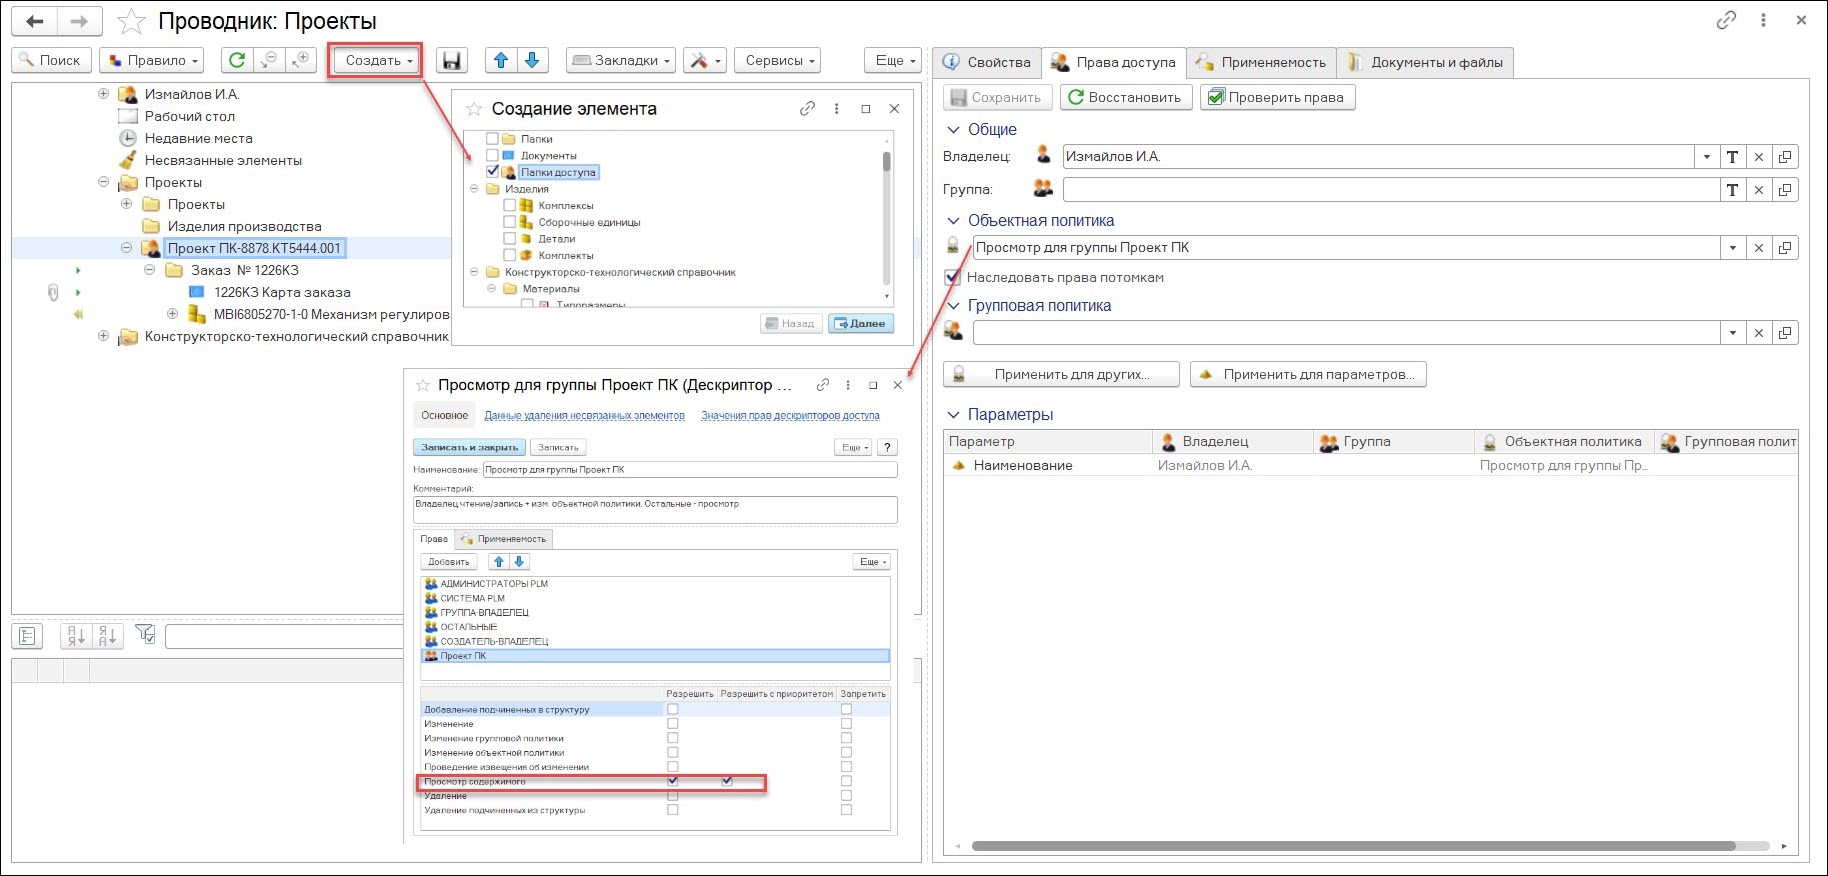Image resolution: width=1828 pixels, height=876 pixels.
Task: Open the Создать dropdown
Action: tap(378, 60)
